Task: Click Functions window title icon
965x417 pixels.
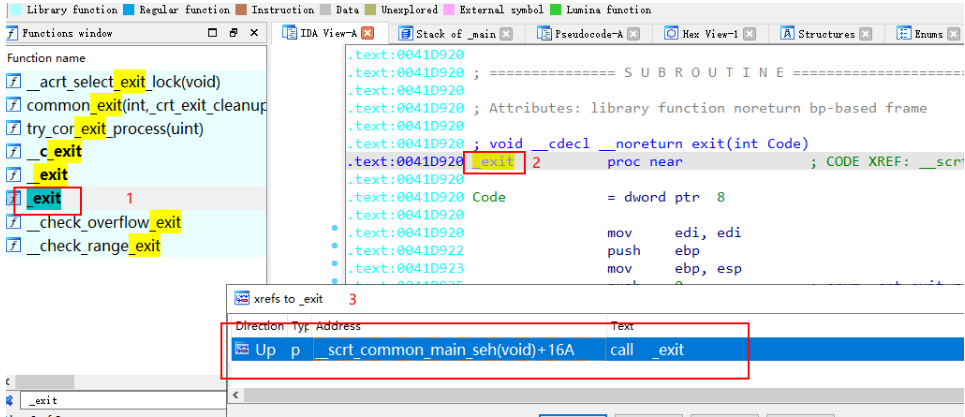Action: point(12,33)
